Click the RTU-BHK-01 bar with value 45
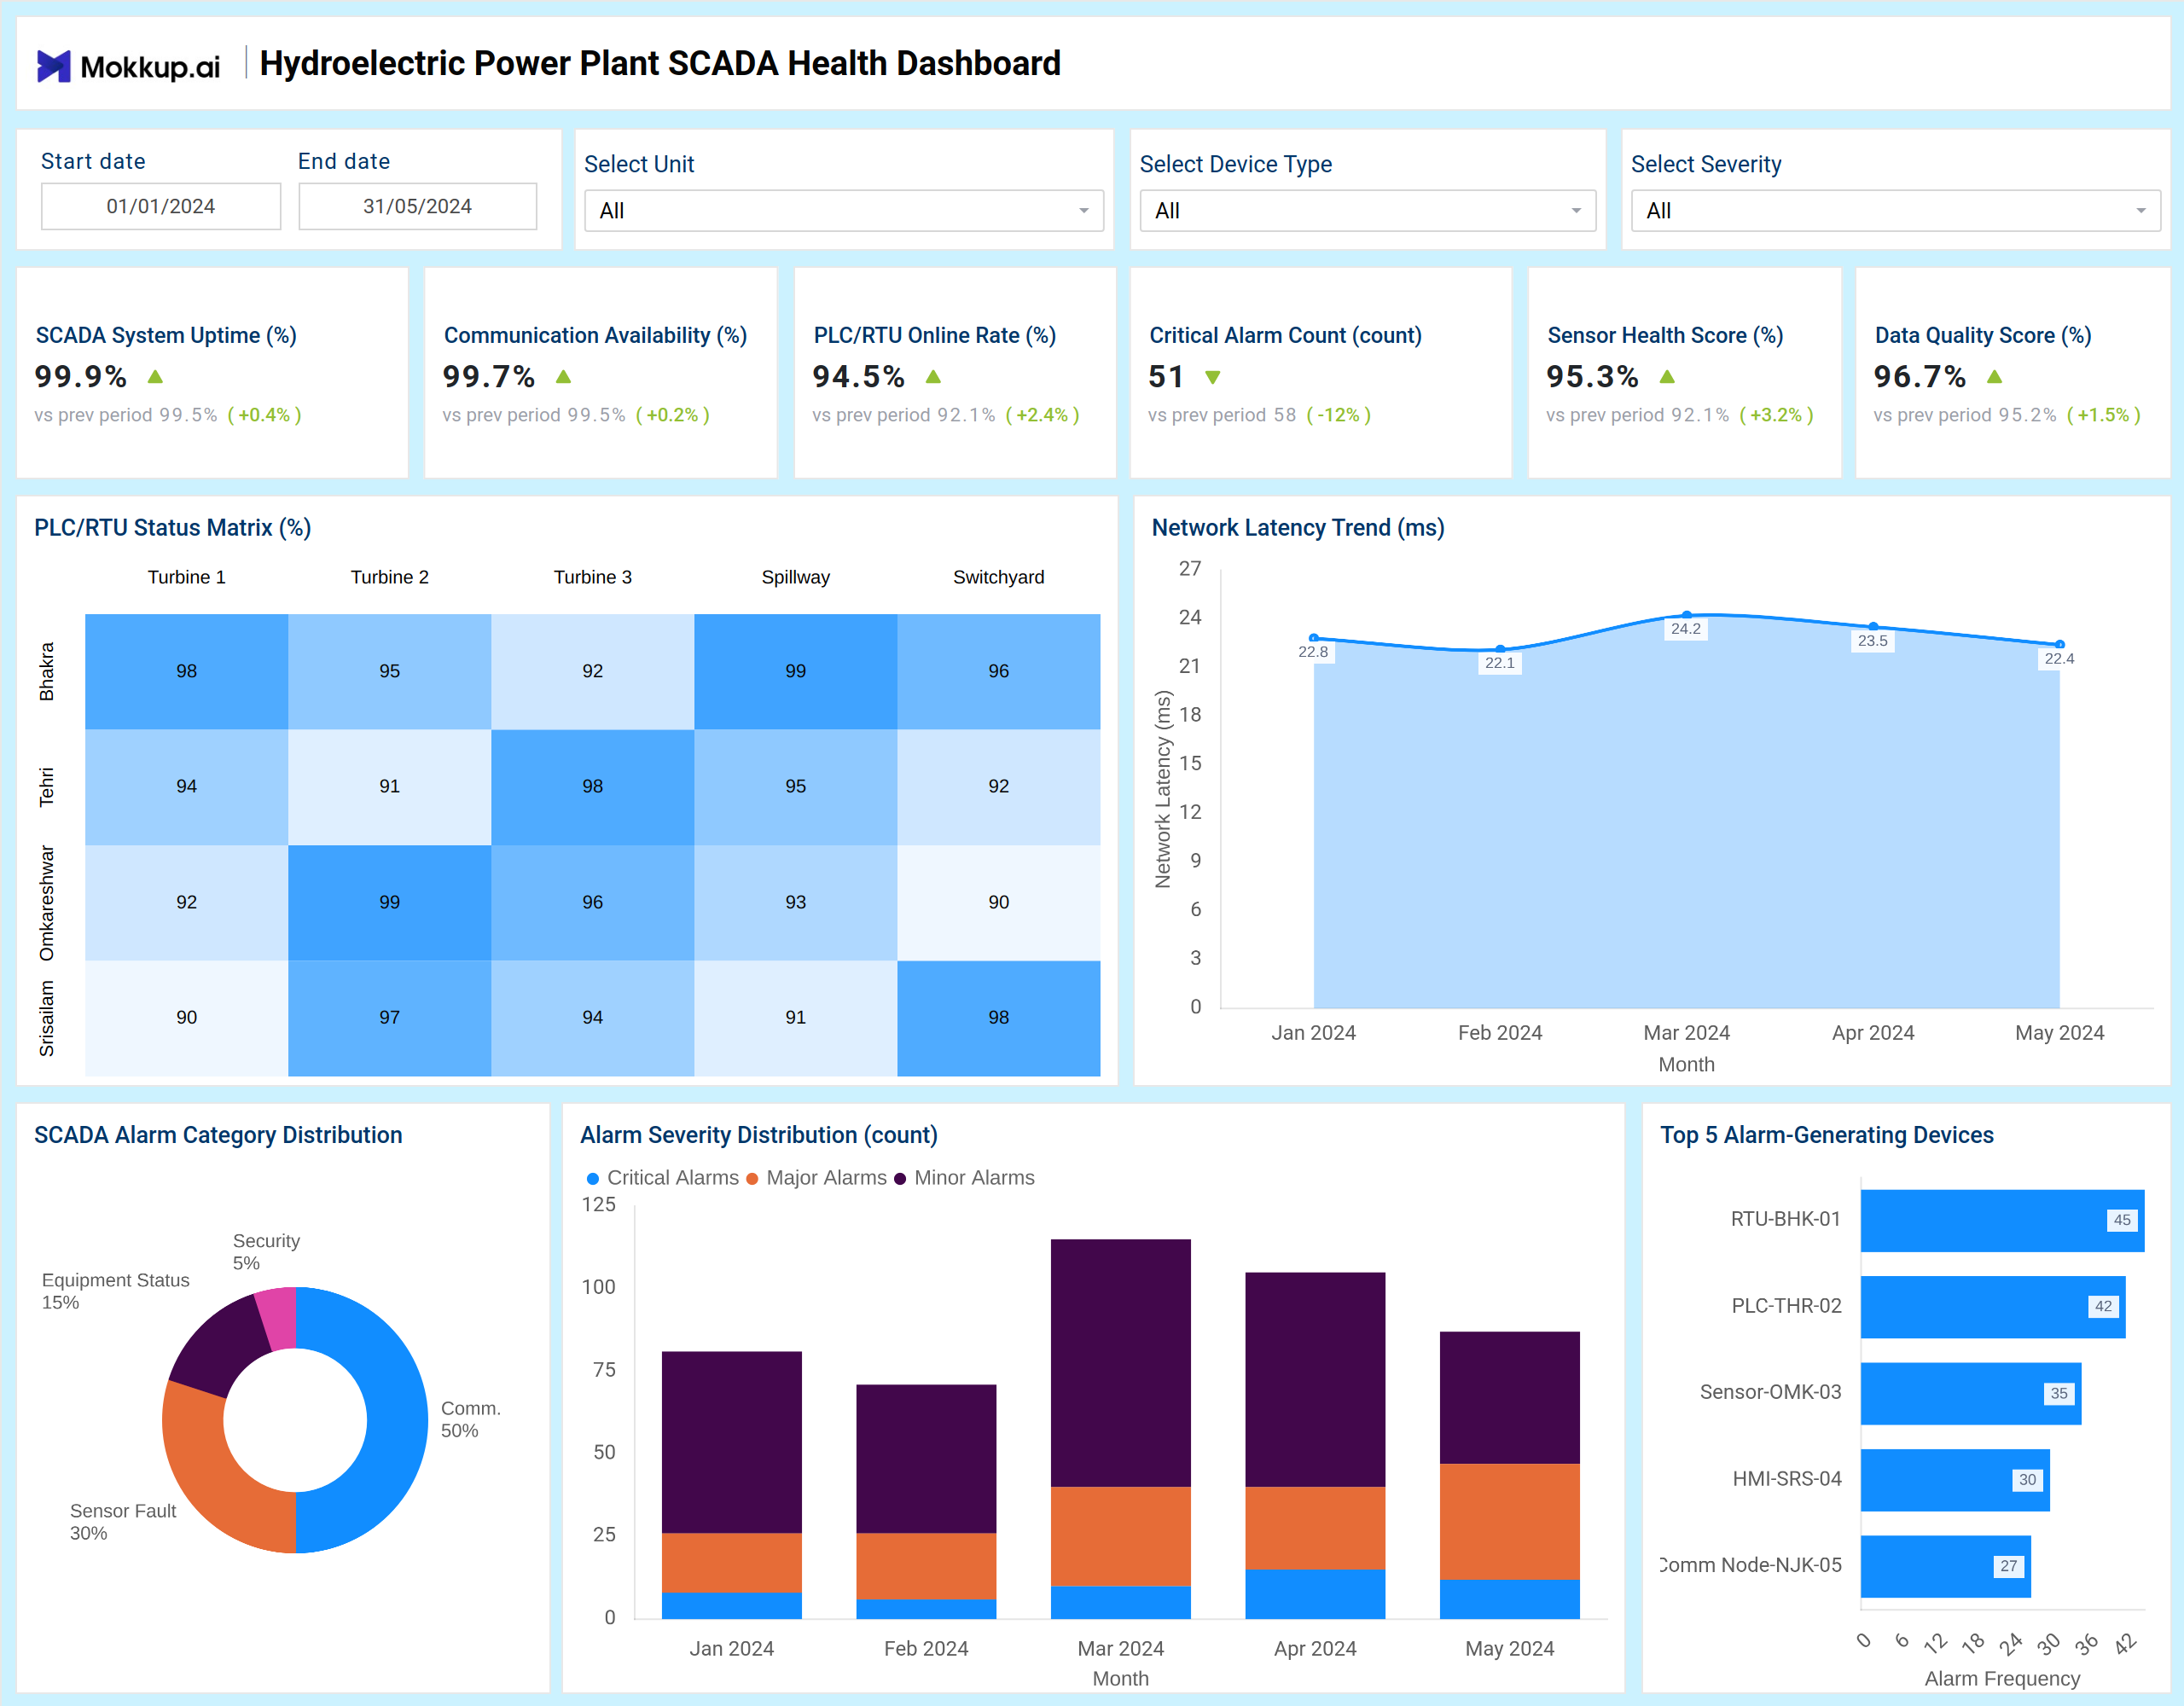Image resolution: width=2184 pixels, height=1706 pixels. coord(2002,1220)
